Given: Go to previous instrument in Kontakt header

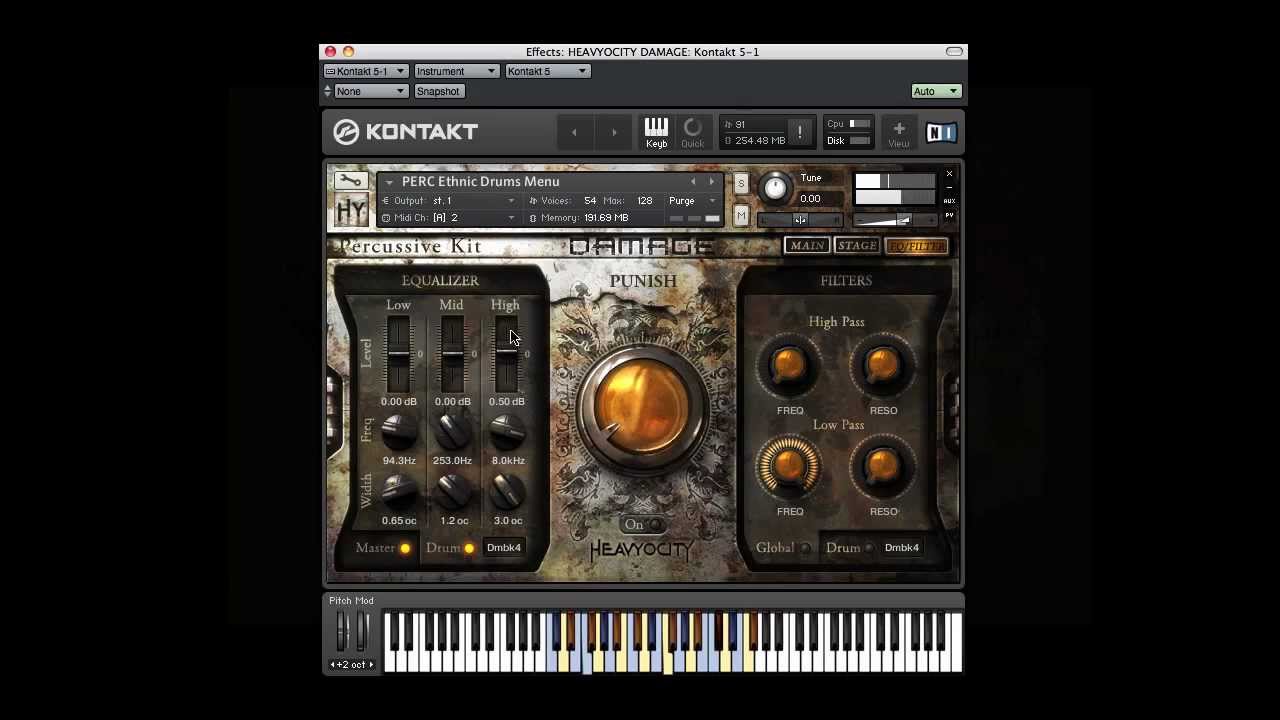Looking at the screenshot, I should pyautogui.click(x=574, y=132).
